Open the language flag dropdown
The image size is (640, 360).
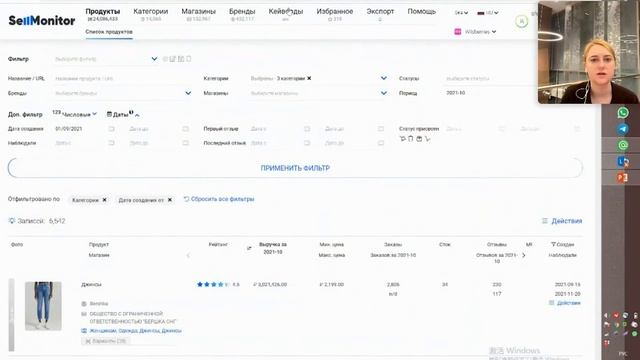point(488,13)
